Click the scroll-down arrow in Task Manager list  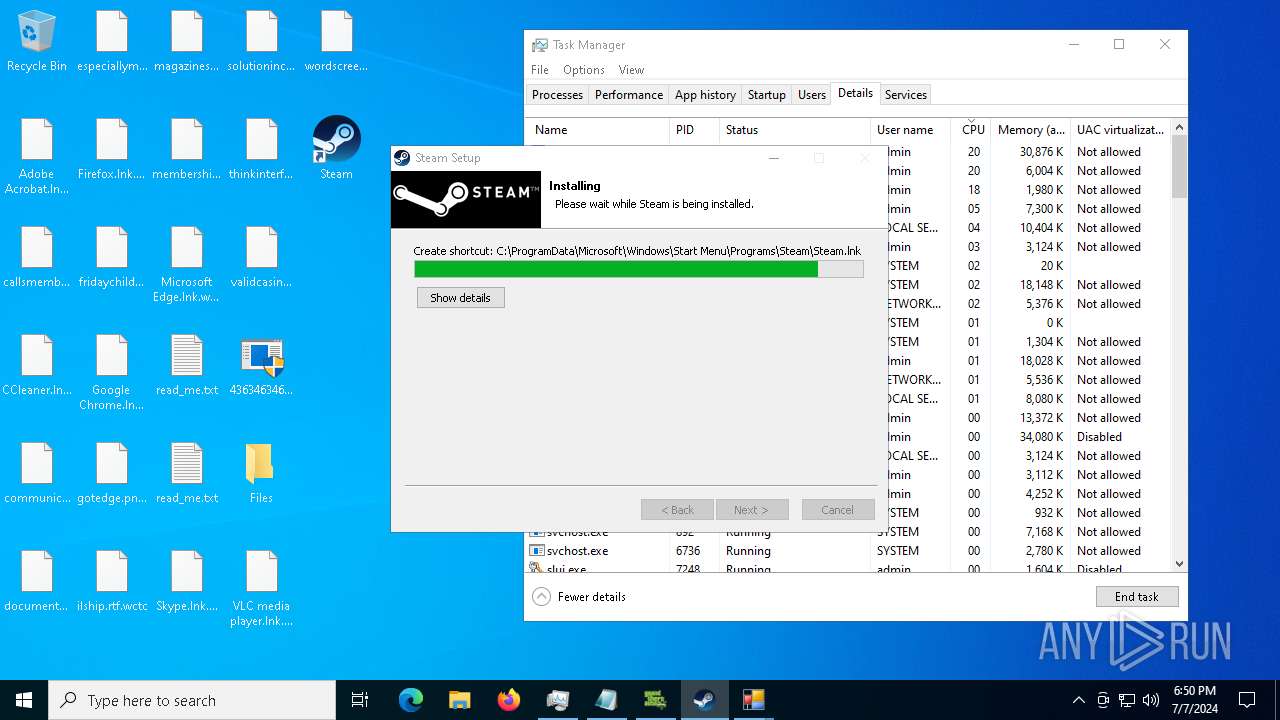pyautogui.click(x=1179, y=564)
